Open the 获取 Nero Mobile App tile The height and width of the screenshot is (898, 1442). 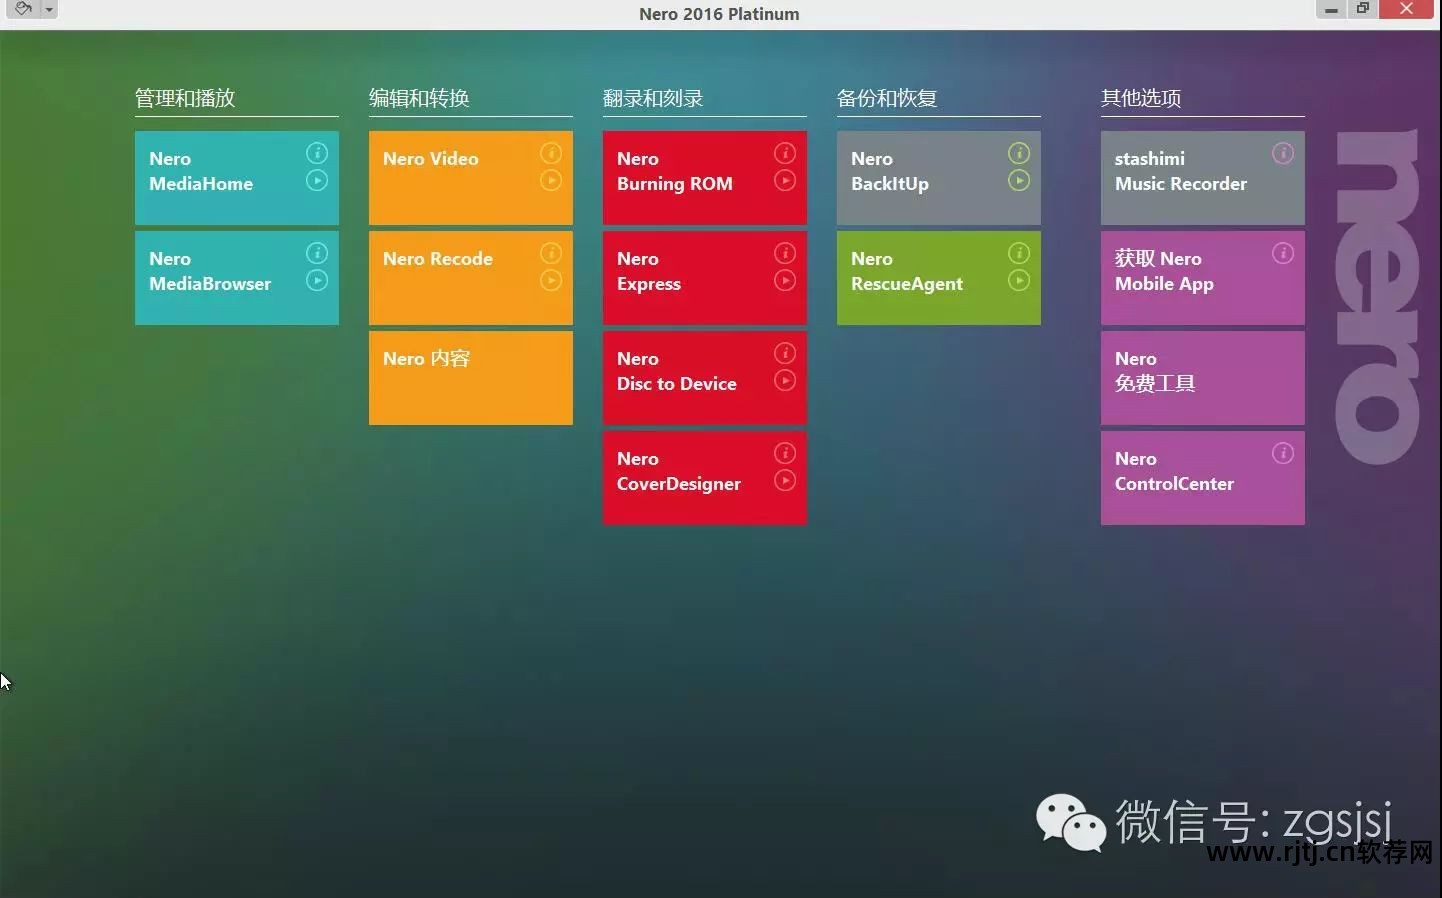[1203, 278]
